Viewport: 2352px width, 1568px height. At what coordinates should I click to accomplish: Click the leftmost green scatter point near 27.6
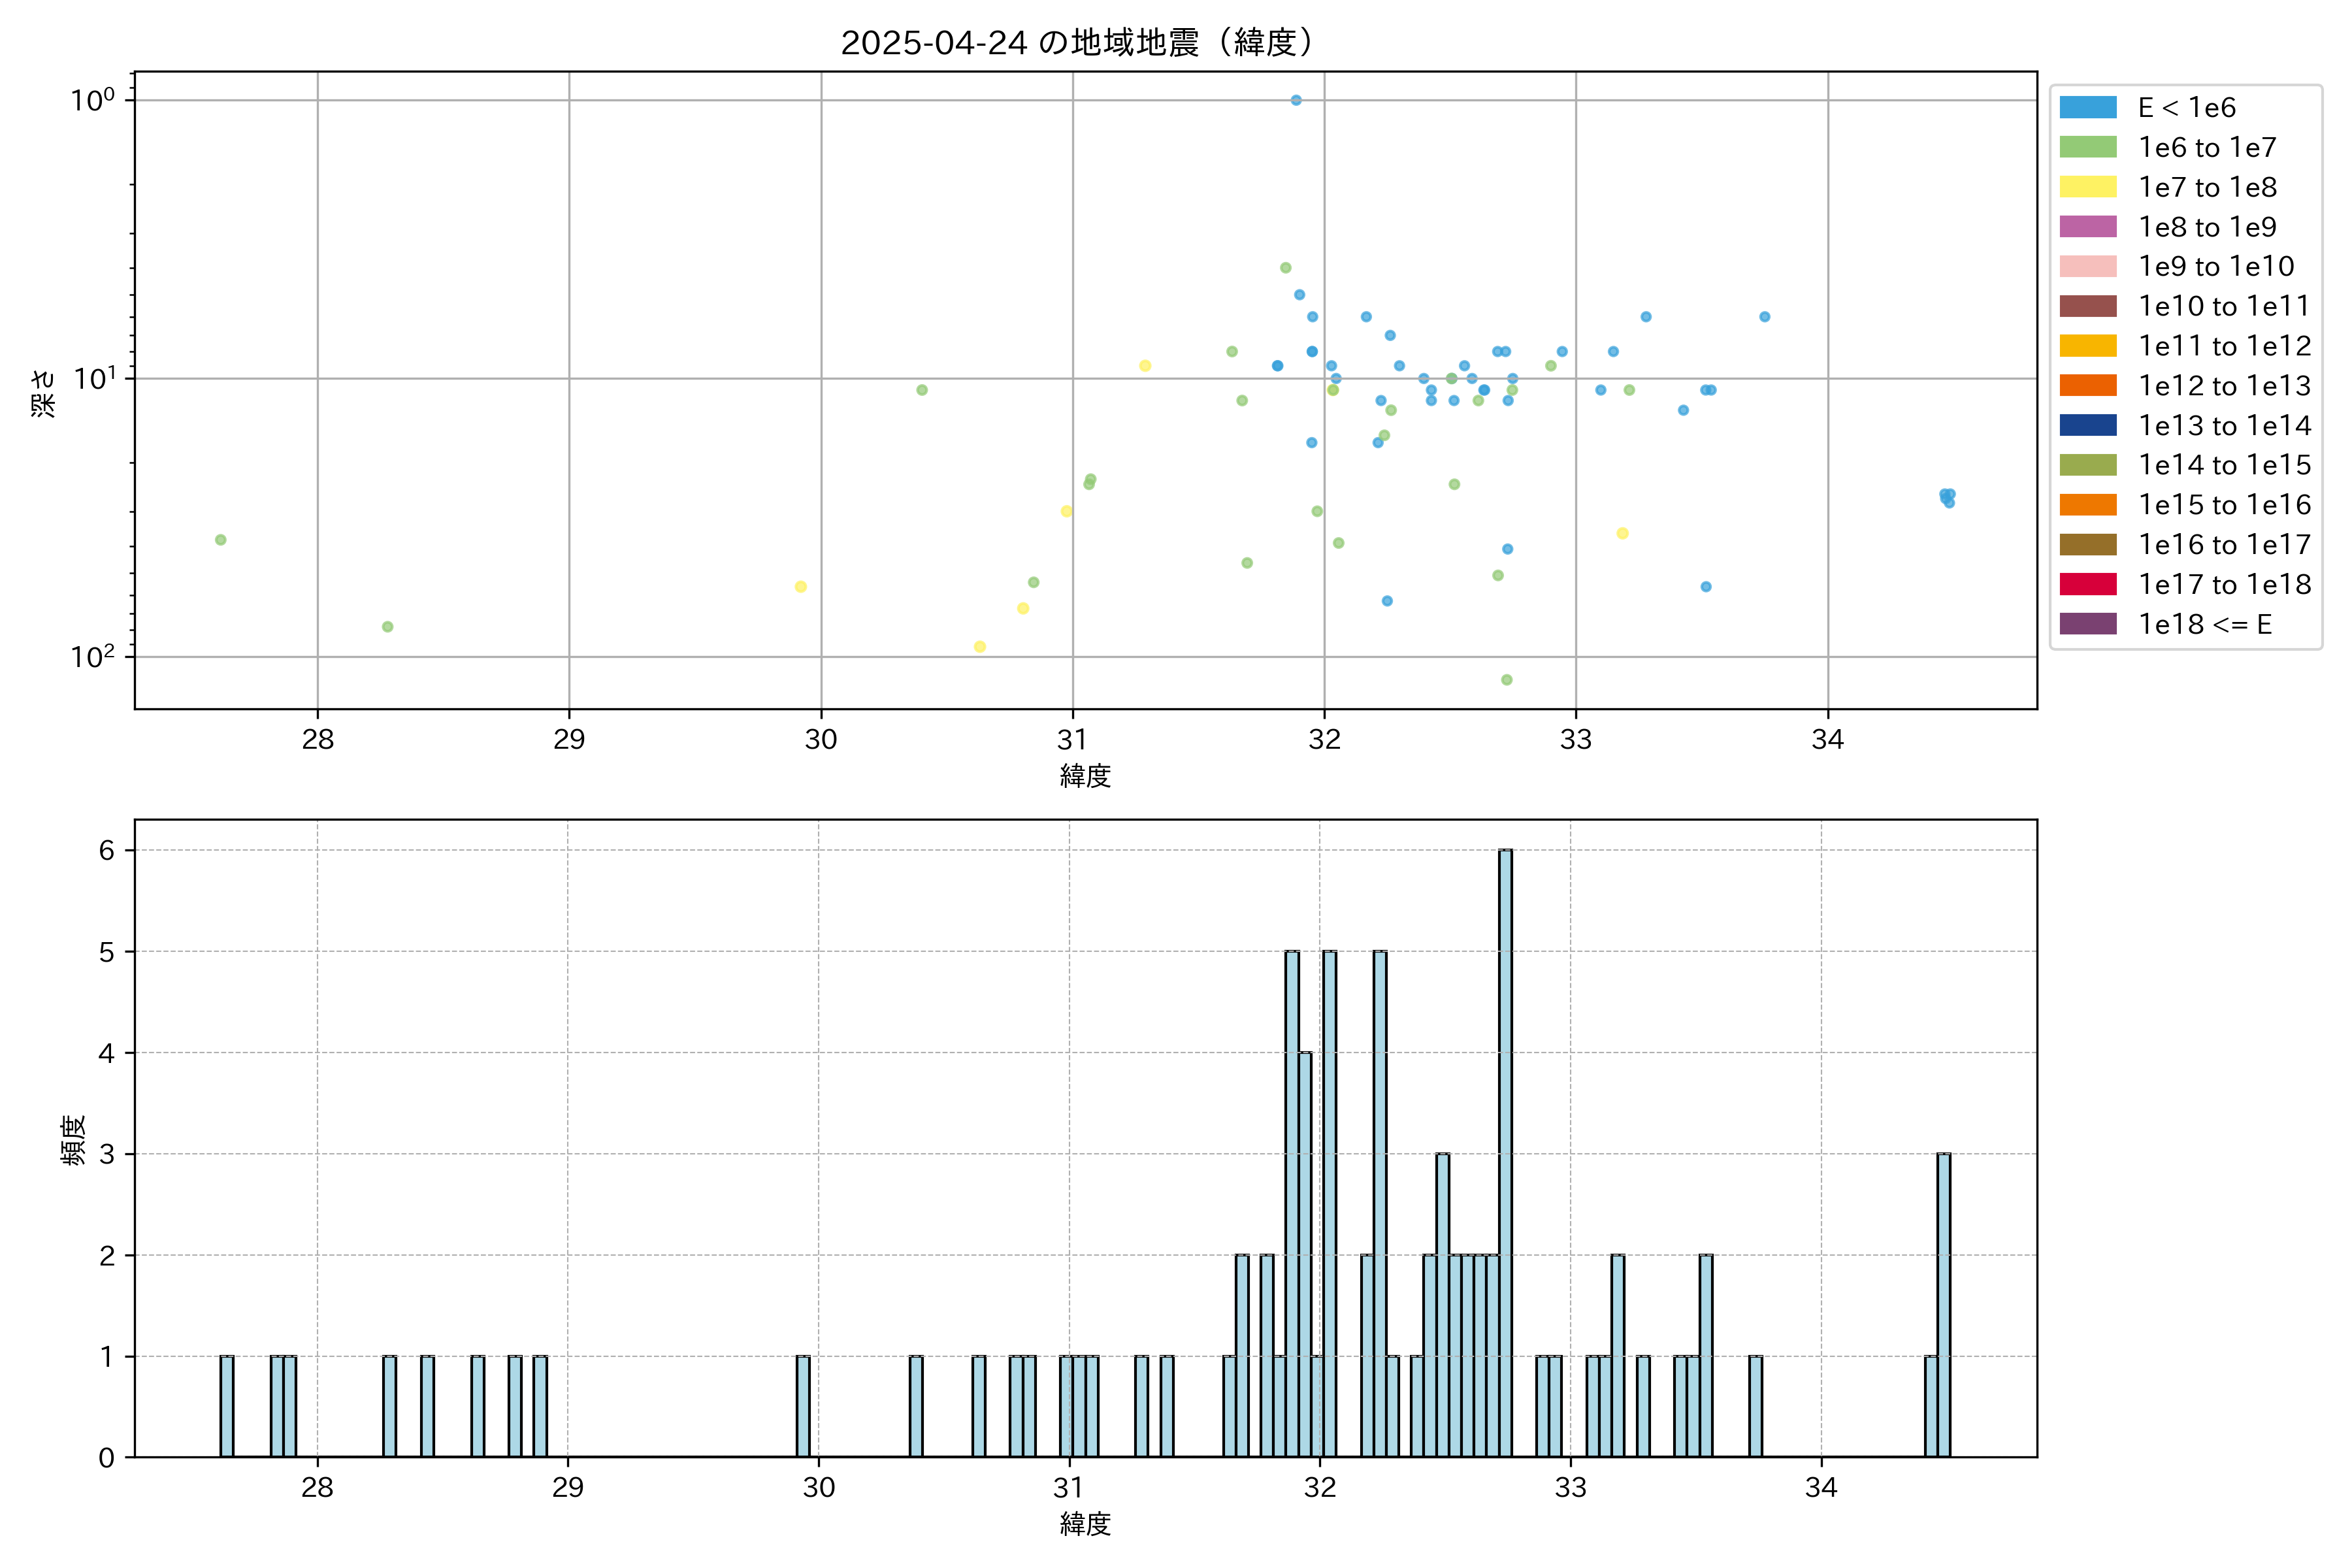click(x=220, y=540)
